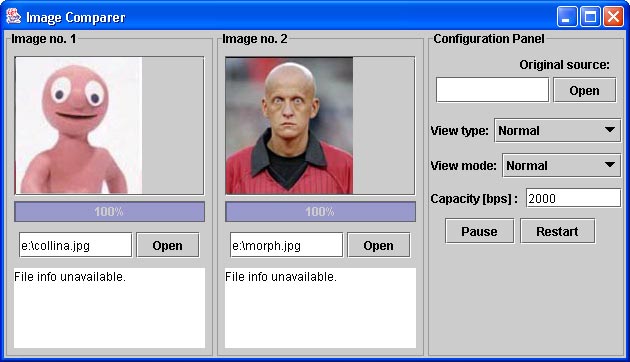630x362 pixels.
Task: Click the e:\collina.jpg path field
Action: [76, 245]
